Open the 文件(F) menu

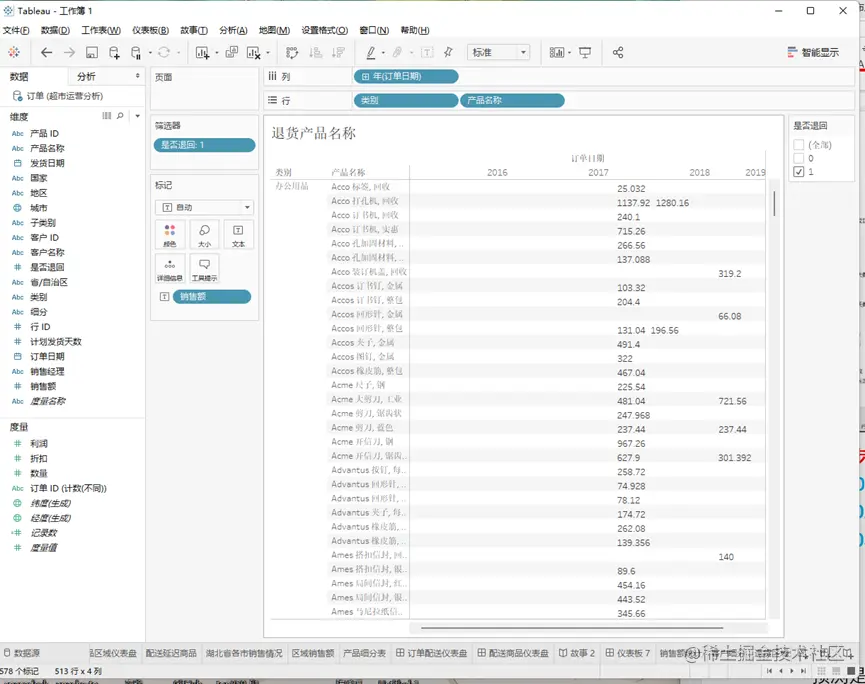[16, 30]
